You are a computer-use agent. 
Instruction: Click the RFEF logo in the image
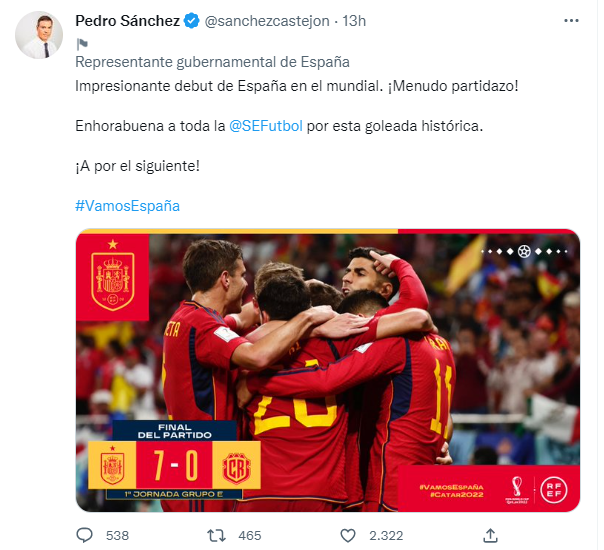554,490
